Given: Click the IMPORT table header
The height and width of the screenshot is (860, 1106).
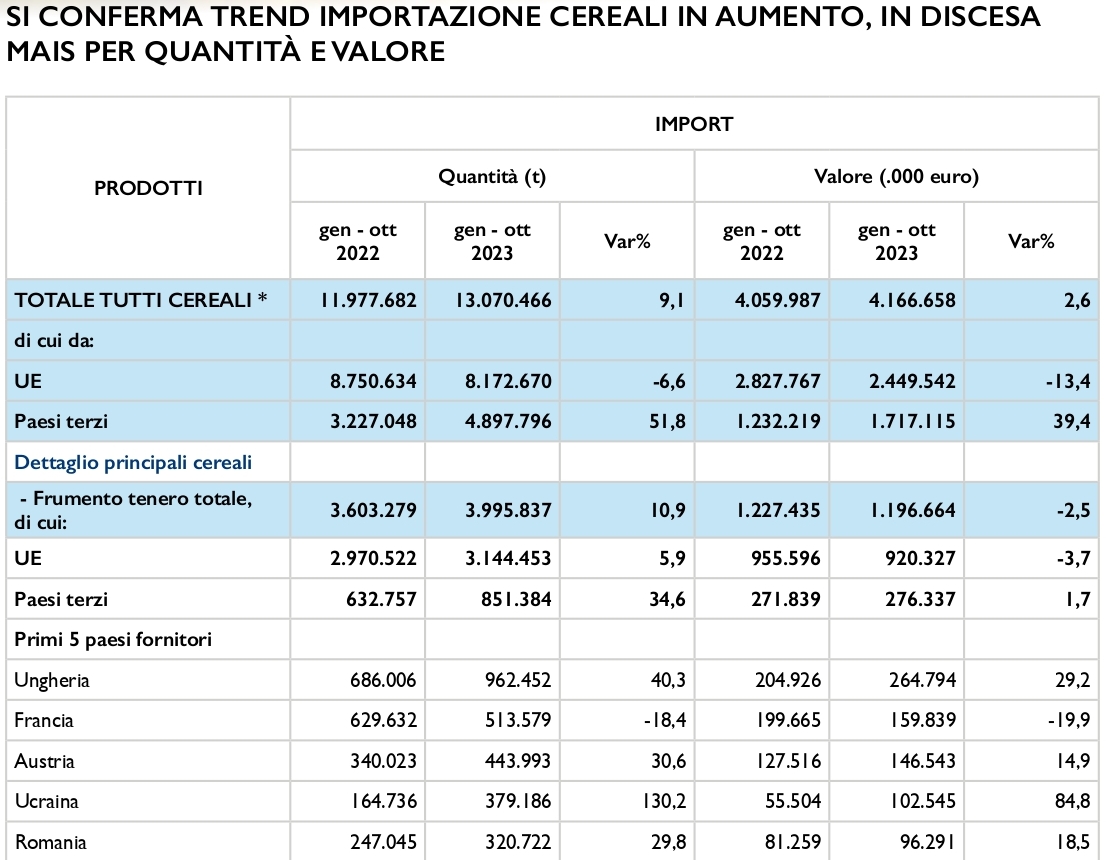Looking at the screenshot, I should [x=694, y=124].
